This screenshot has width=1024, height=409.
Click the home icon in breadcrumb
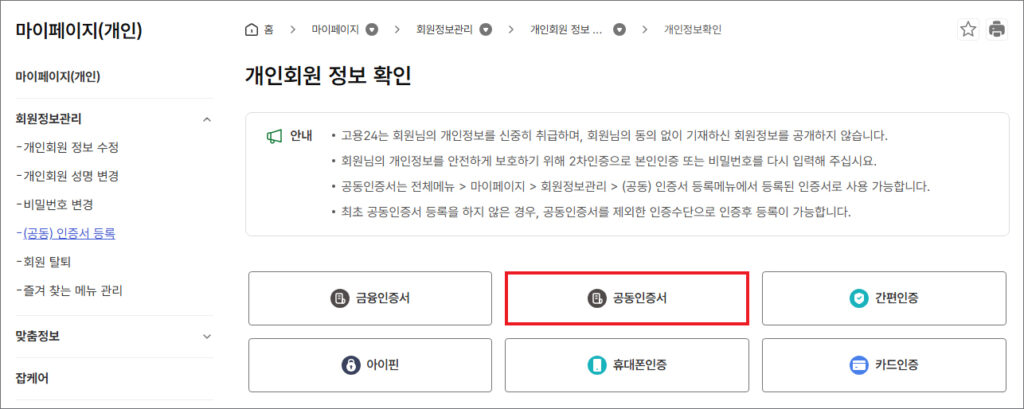[x=251, y=29]
